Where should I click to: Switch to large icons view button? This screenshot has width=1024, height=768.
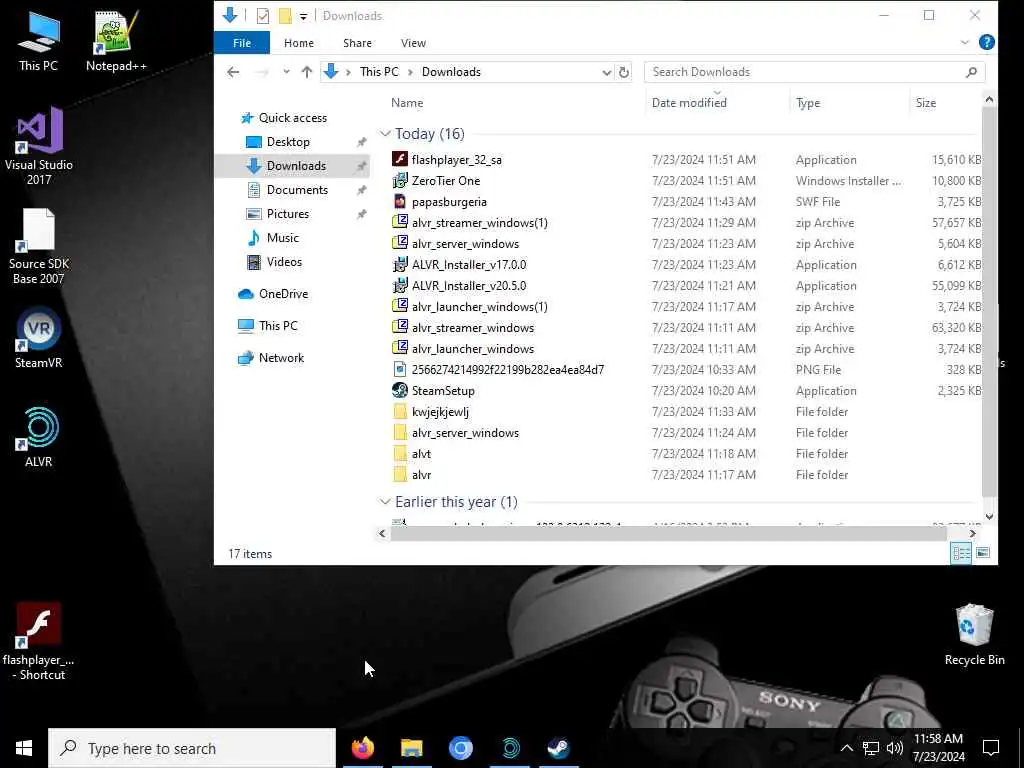983,553
